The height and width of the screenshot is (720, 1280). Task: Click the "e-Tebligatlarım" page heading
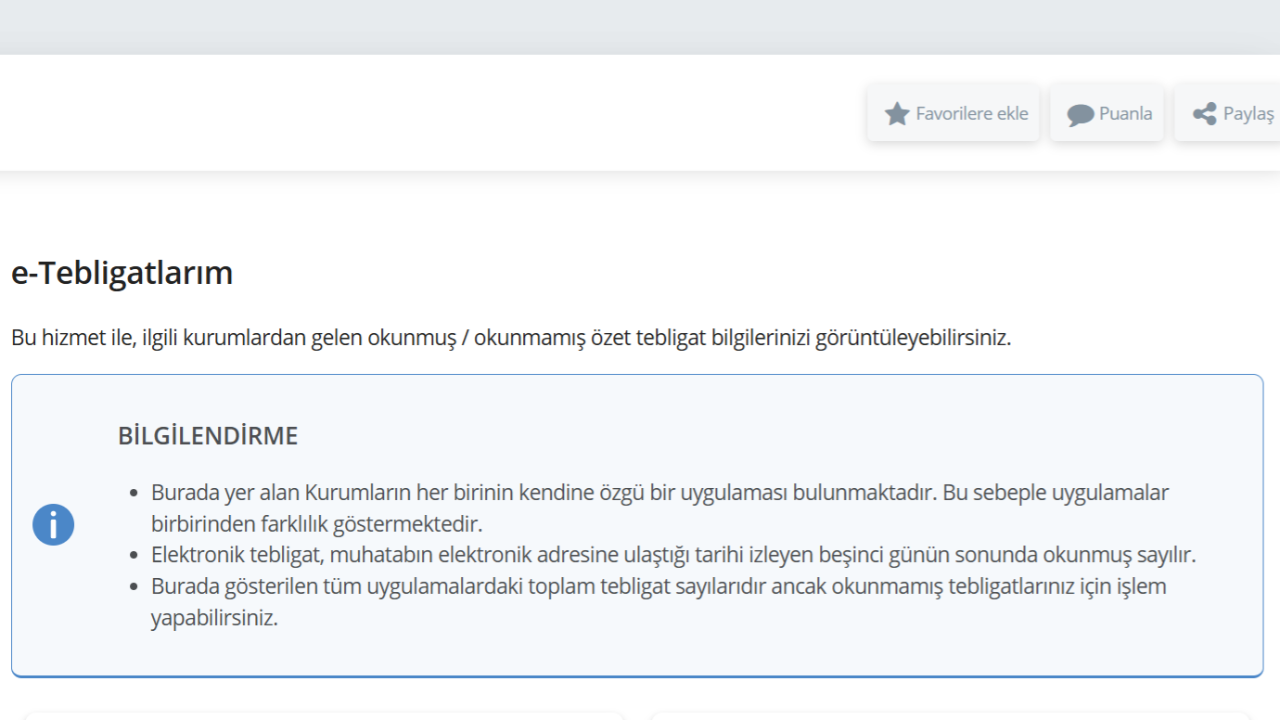(x=122, y=273)
